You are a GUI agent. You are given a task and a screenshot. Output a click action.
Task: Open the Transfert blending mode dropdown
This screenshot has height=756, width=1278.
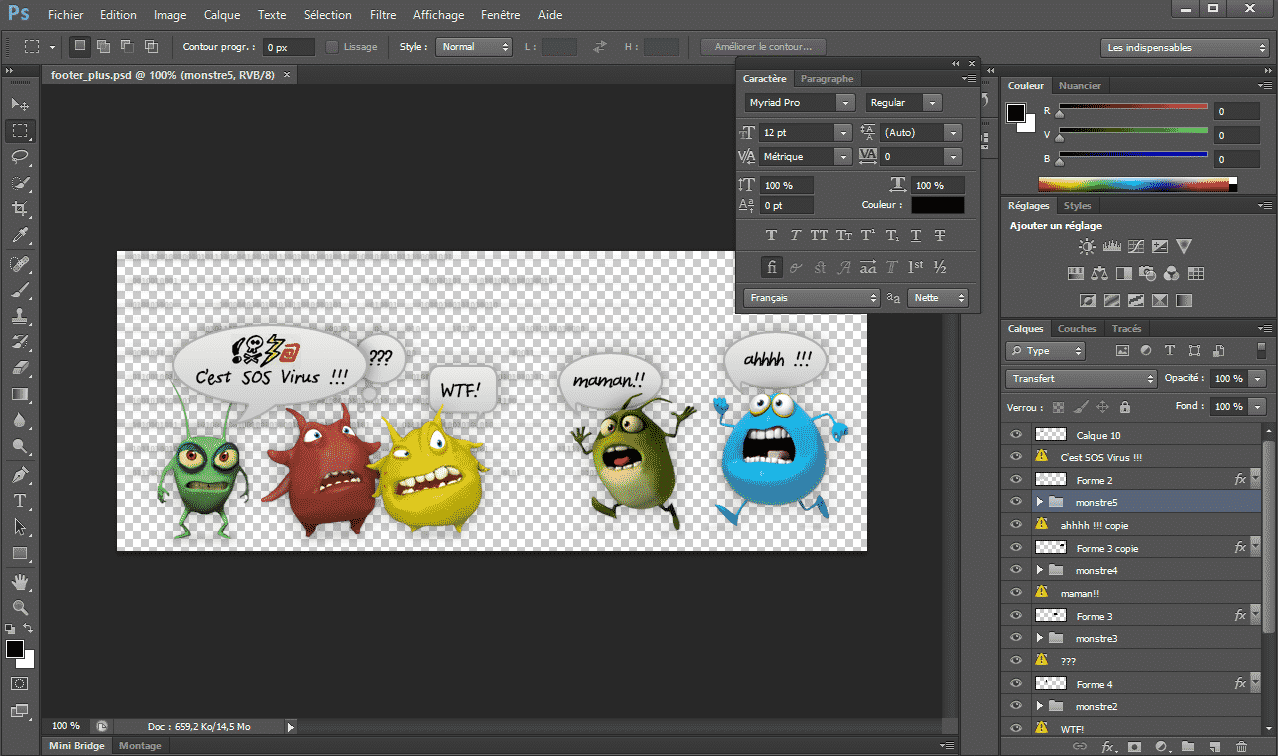(x=1080, y=379)
